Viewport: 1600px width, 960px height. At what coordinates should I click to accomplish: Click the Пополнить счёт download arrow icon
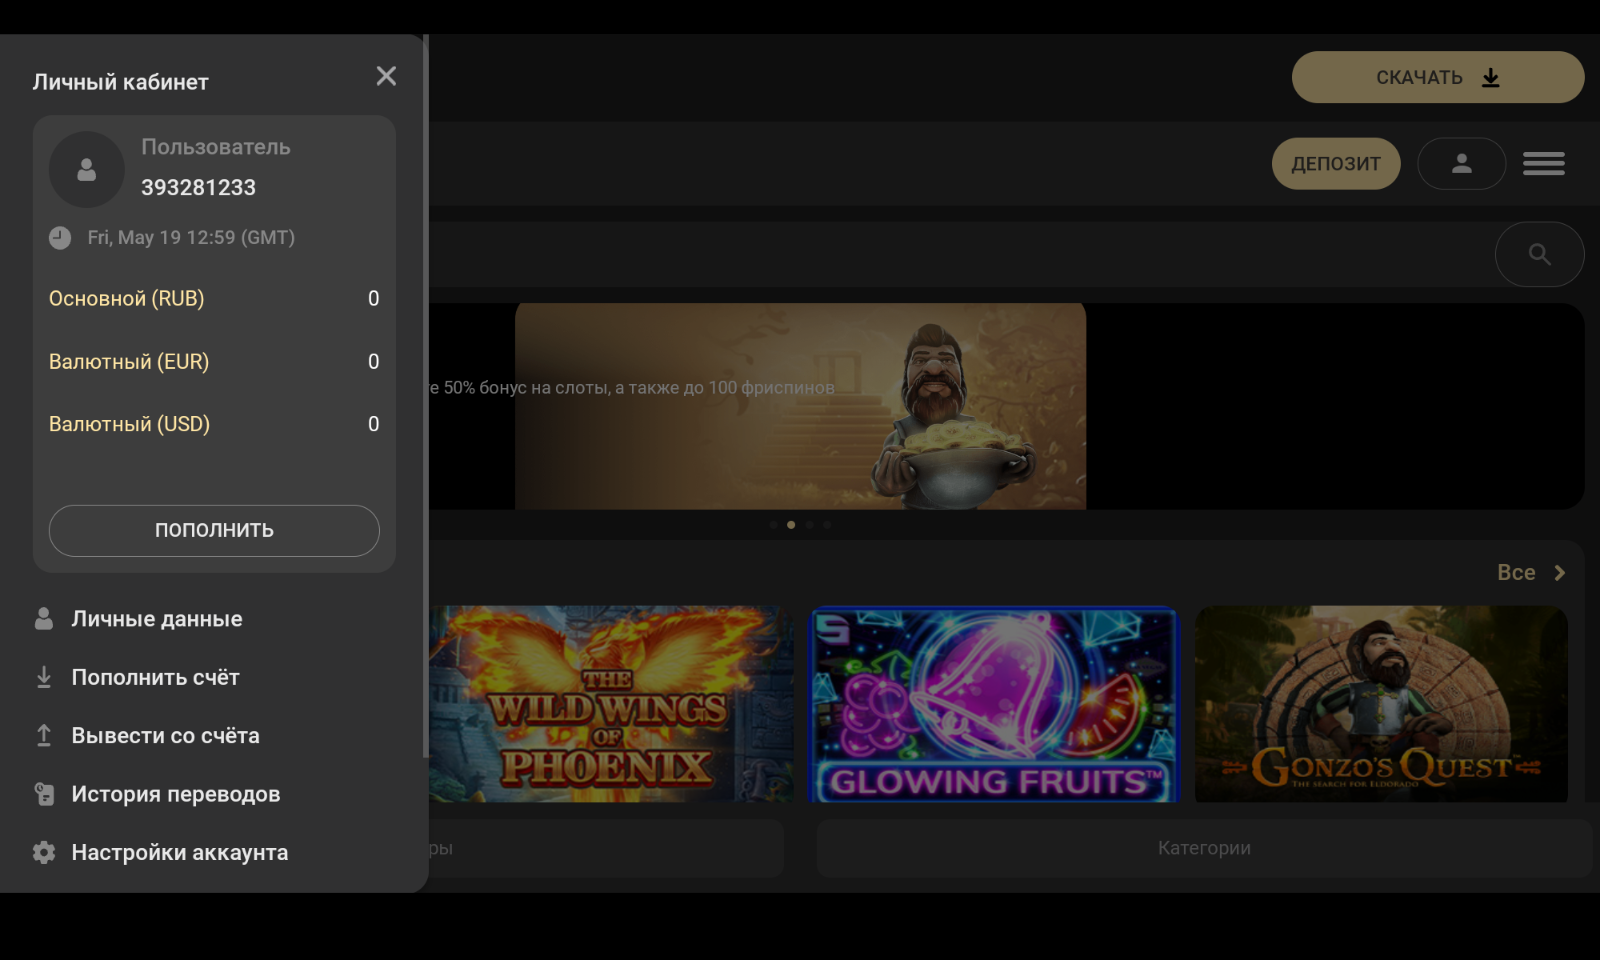(x=44, y=678)
